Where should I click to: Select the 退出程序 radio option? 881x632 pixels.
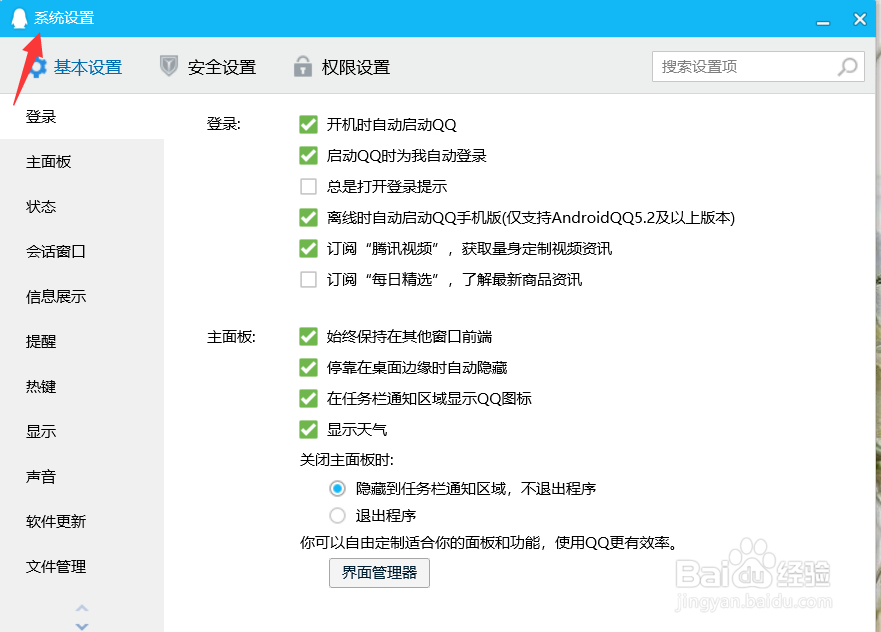pos(338,515)
